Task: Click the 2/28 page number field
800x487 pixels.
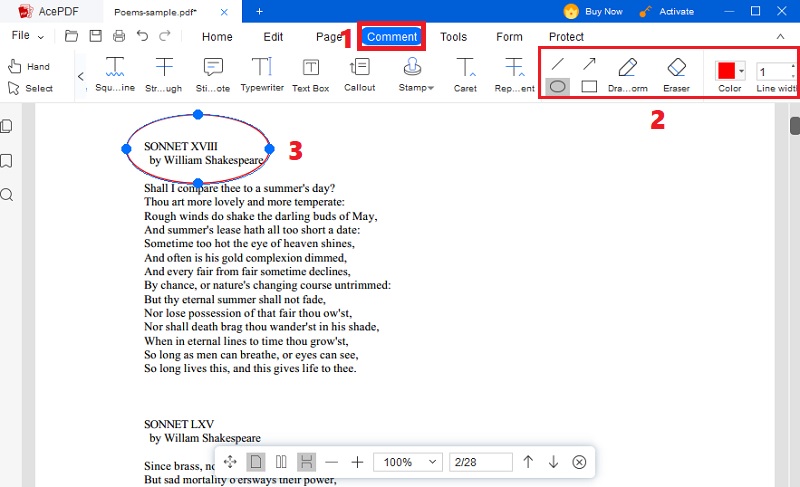Action: point(481,462)
